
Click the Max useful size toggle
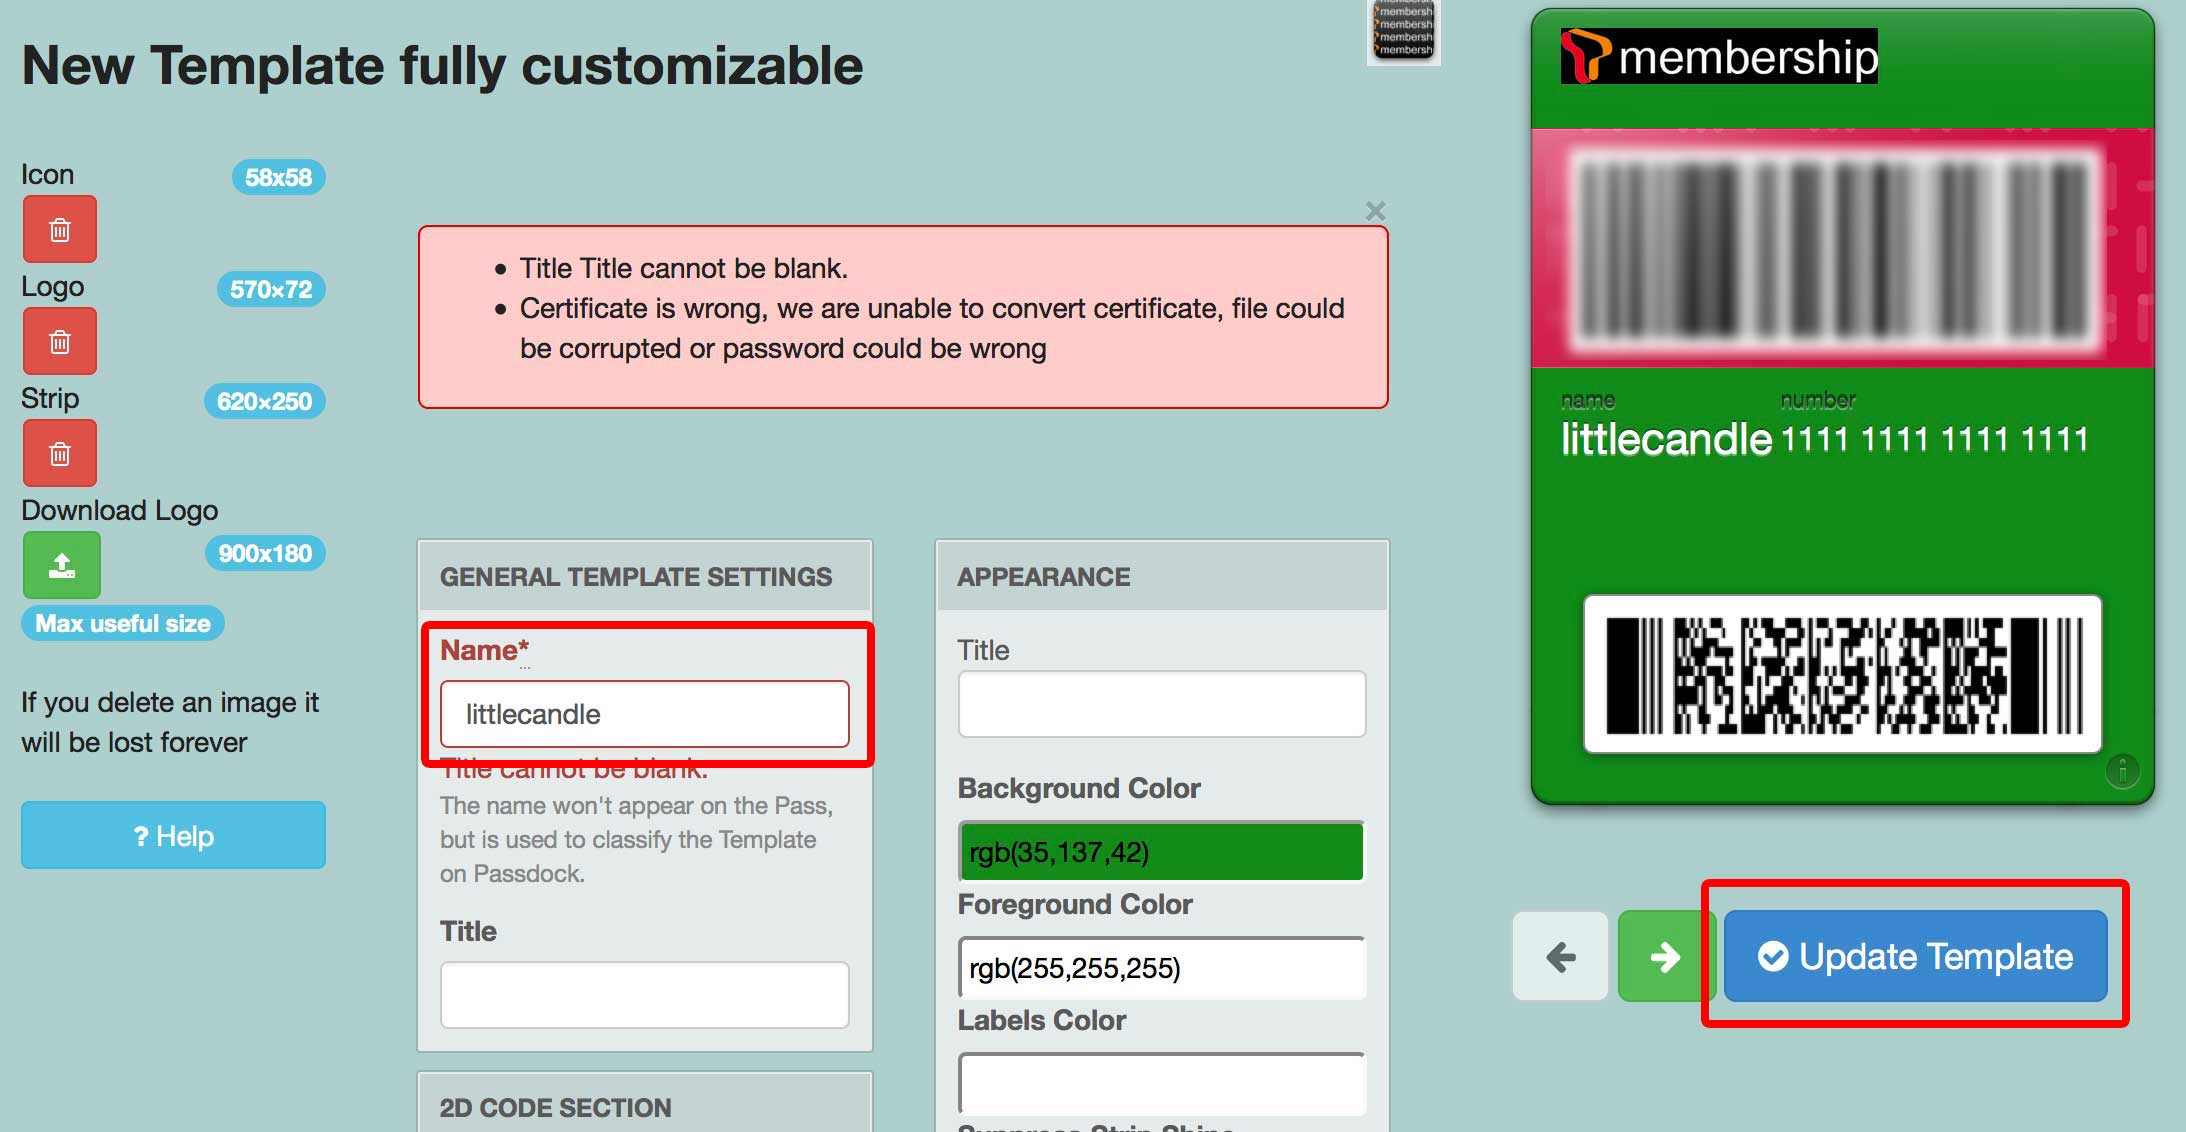121,624
